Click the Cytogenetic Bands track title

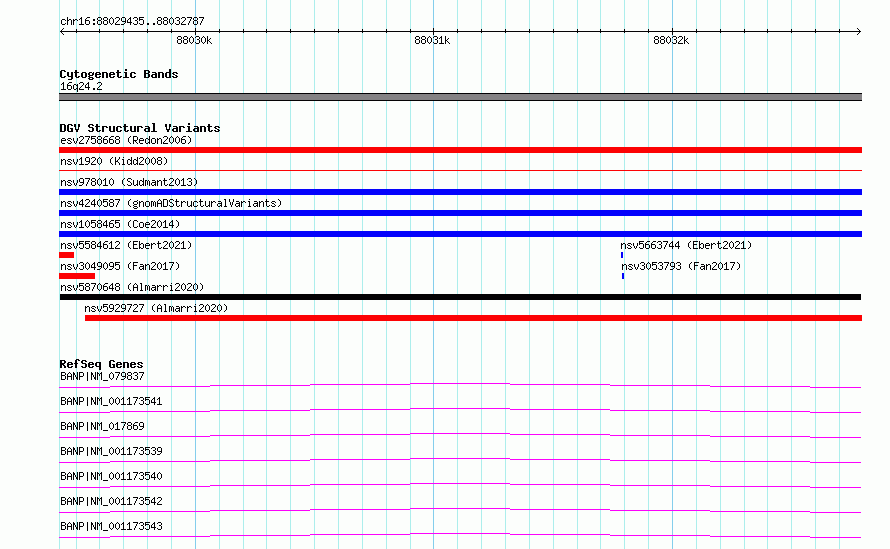[x=119, y=74]
